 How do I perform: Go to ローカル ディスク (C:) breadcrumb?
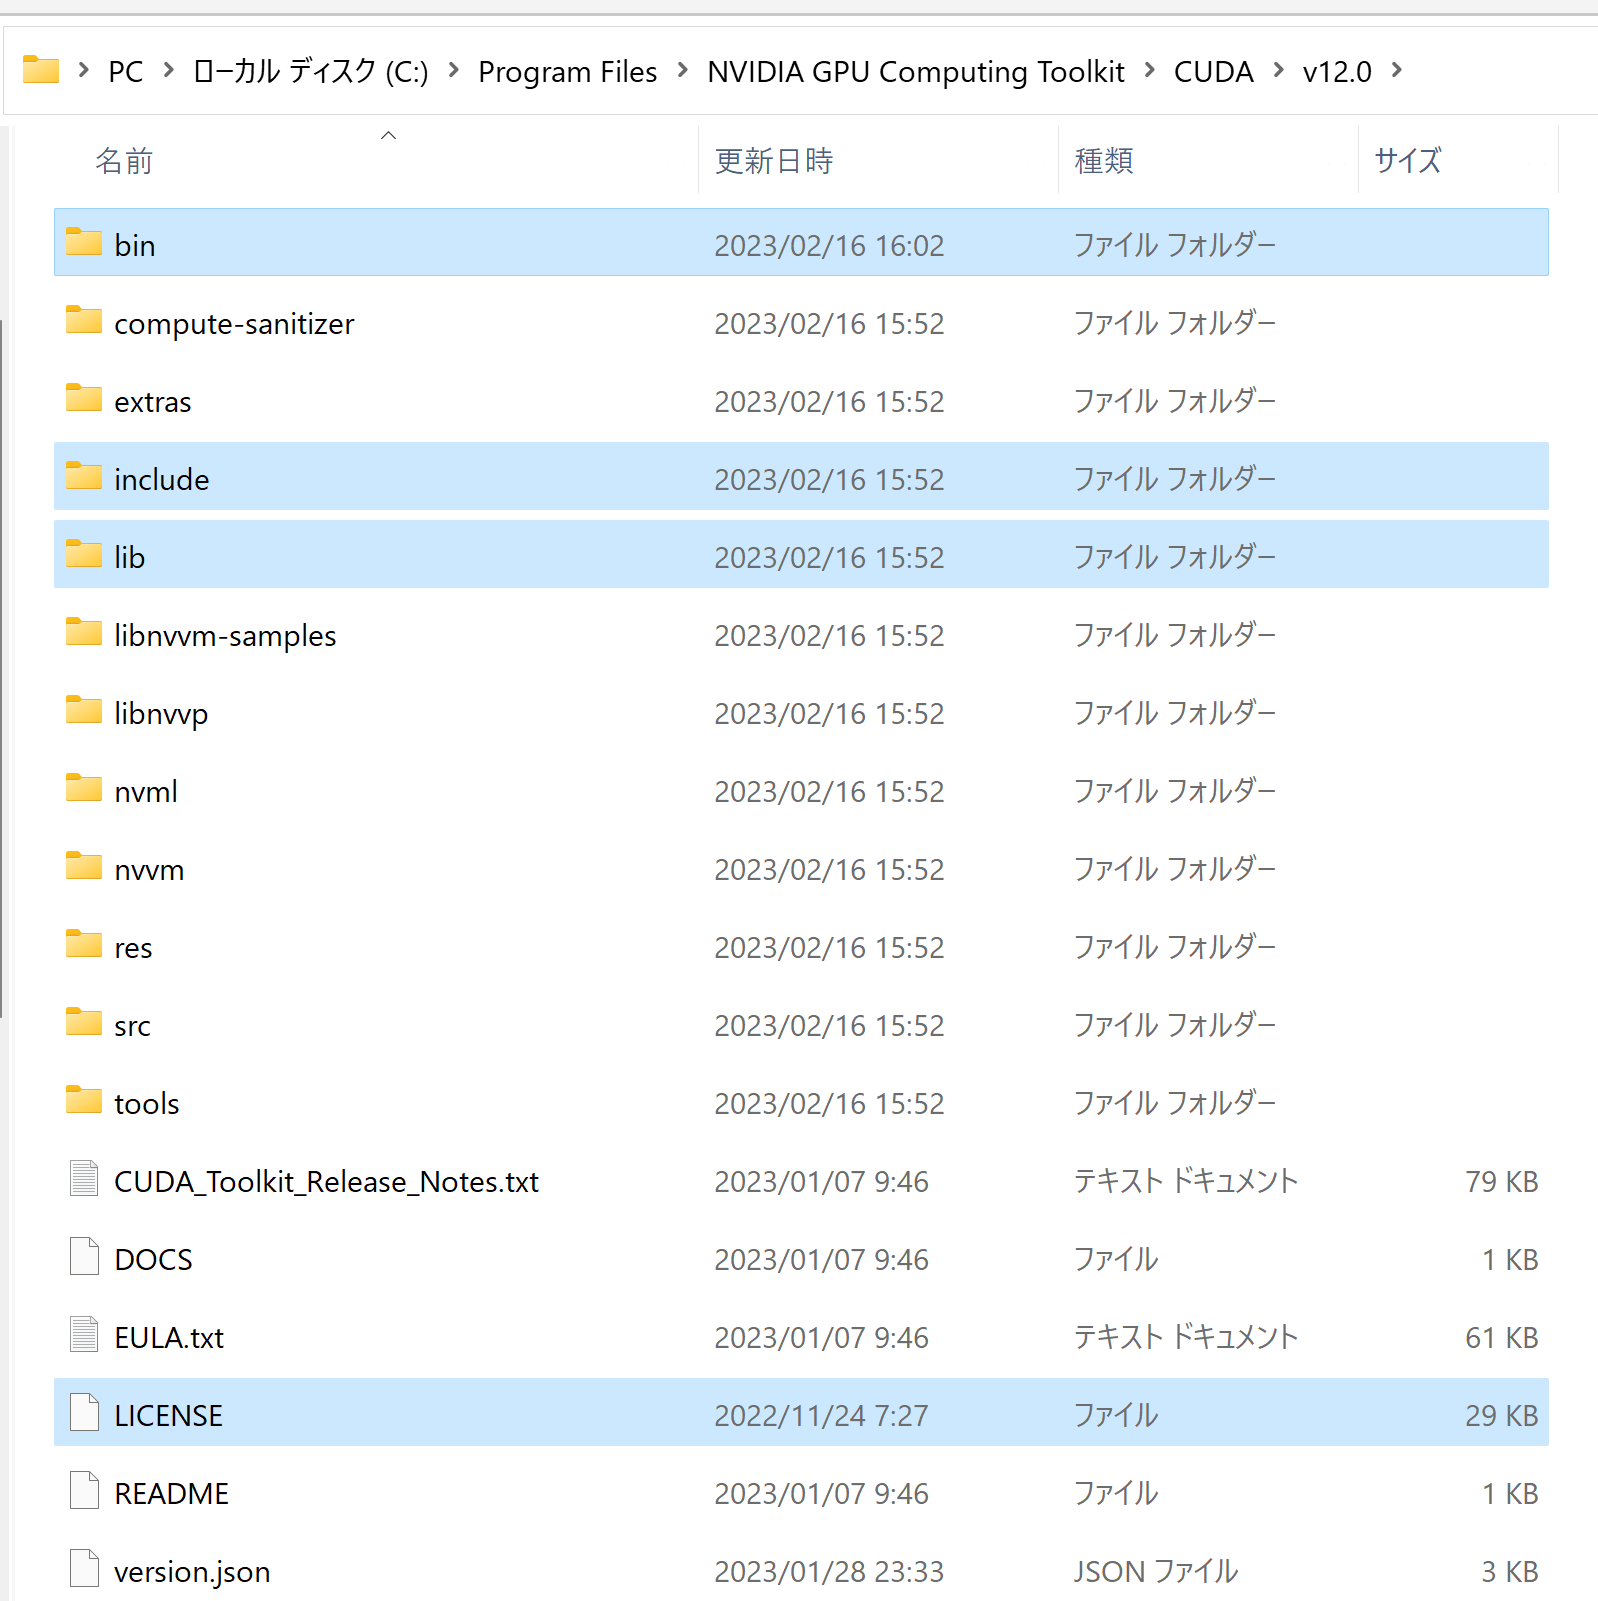pos(310,72)
